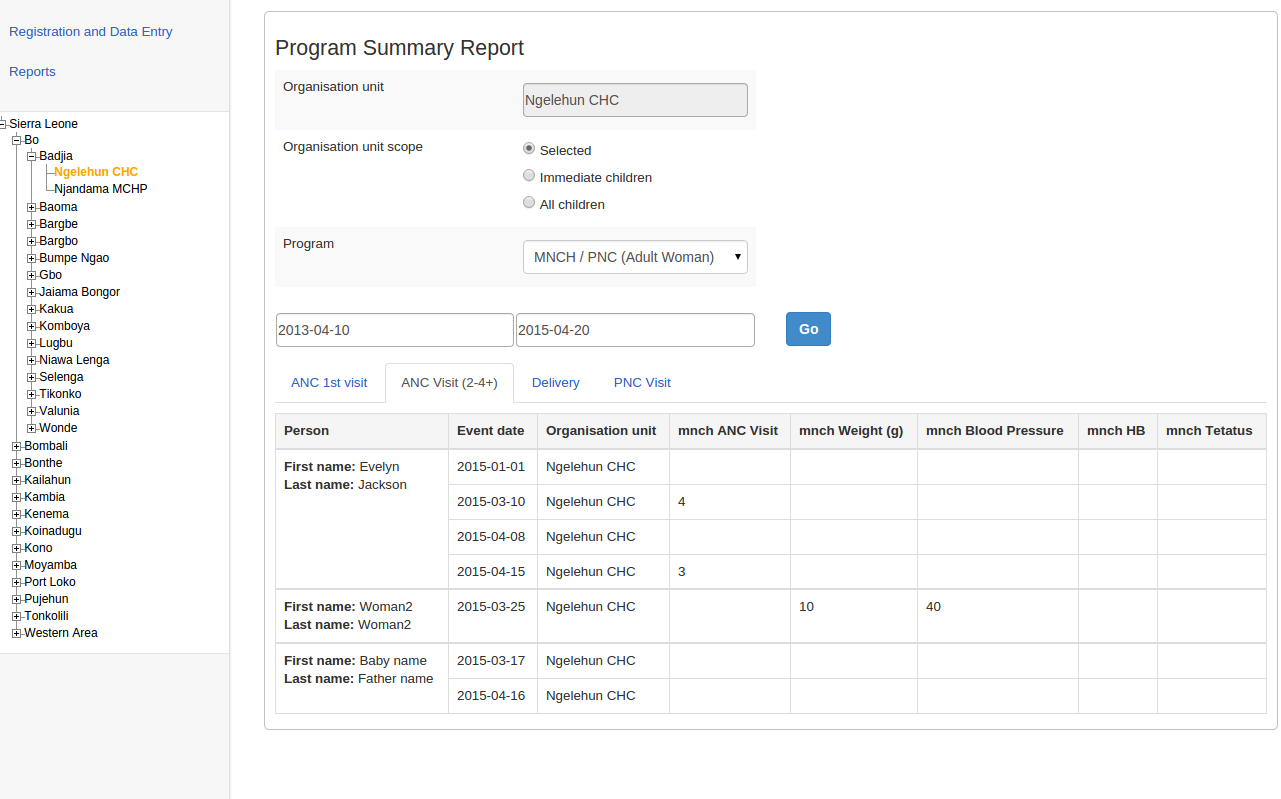Expand the Western Area node
The height and width of the screenshot is (799, 1281).
(x=16, y=633)
